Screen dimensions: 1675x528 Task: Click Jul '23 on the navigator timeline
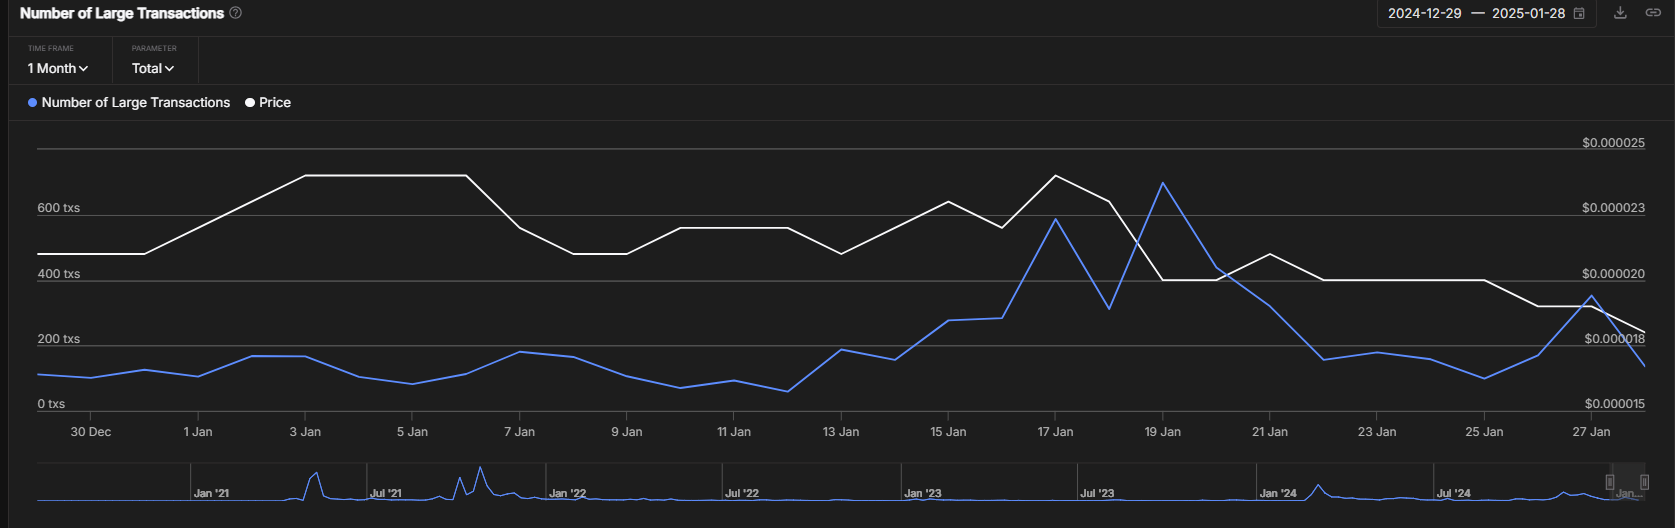[x=1097, y=493]
